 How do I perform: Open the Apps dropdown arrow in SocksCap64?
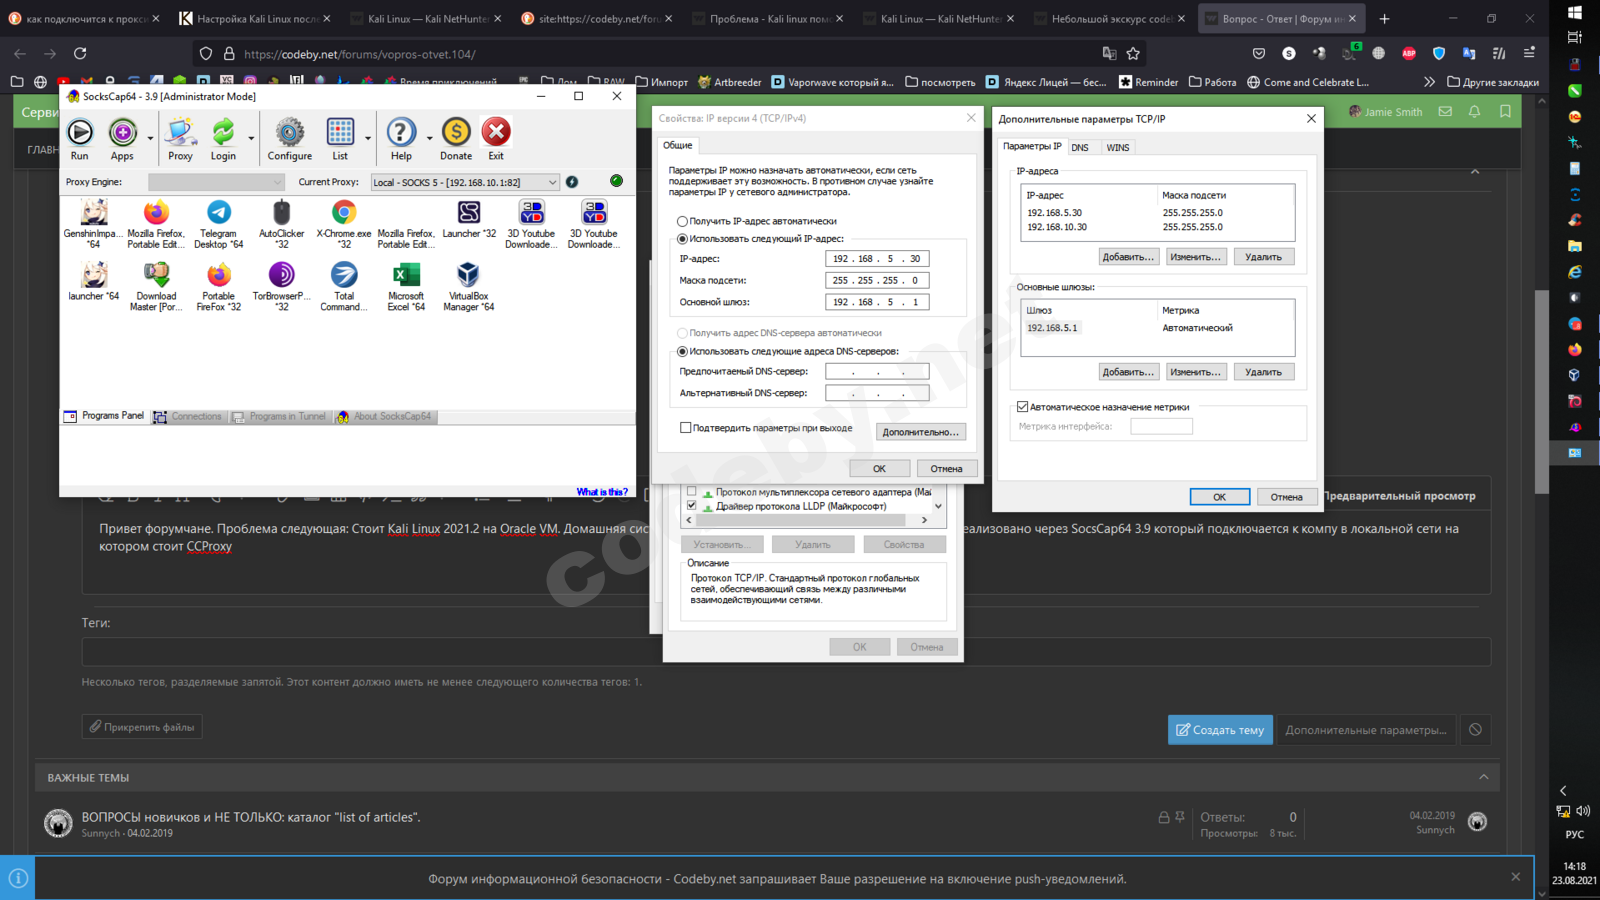pyautogui.click(x=150, y=138)
